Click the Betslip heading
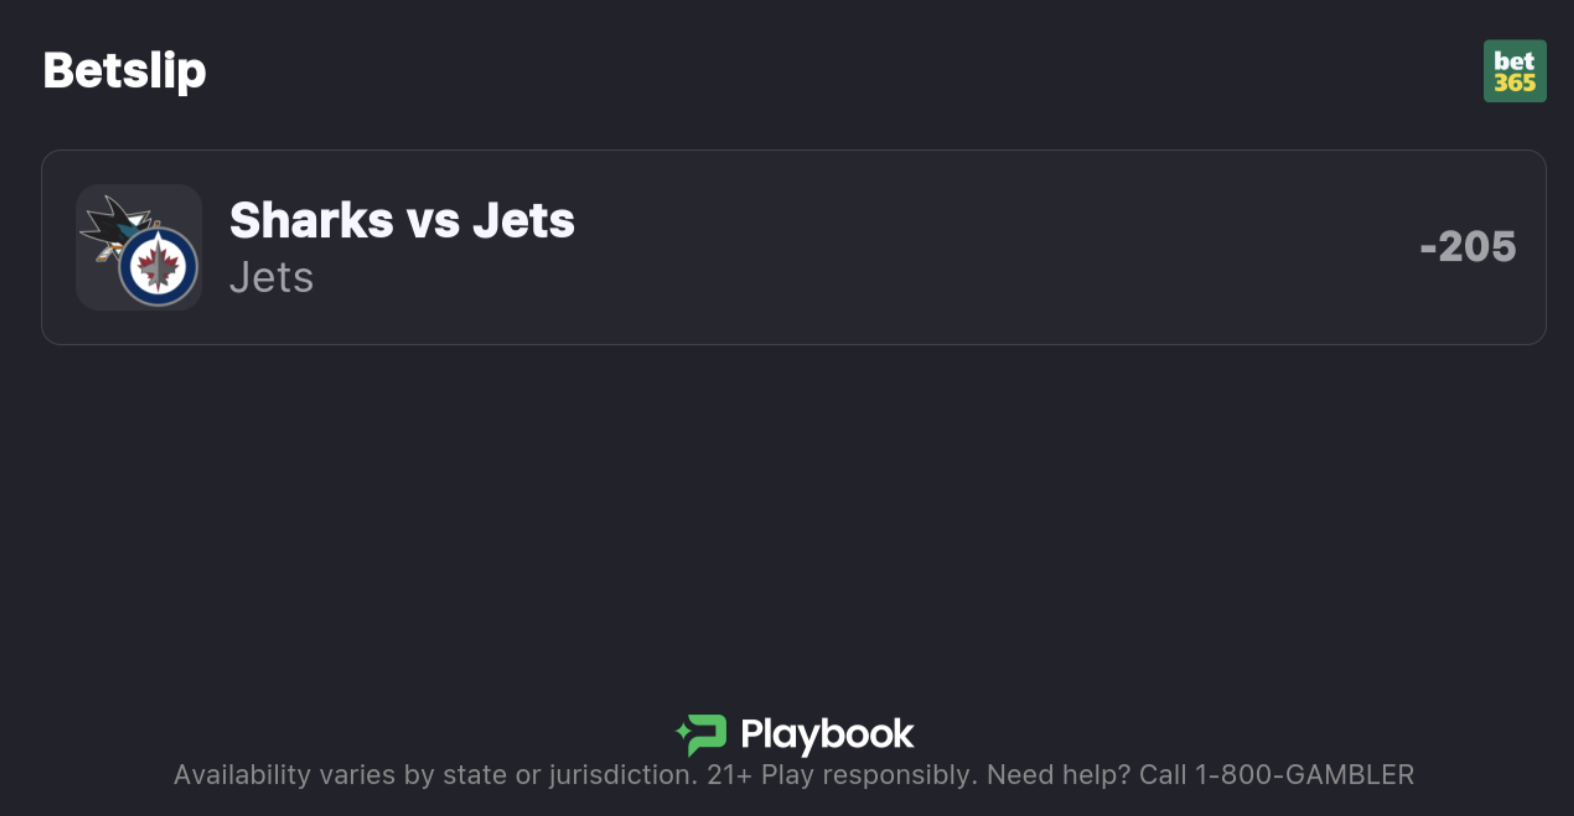The height and width of the screenshot is (816, 1574). click(125, 71)
